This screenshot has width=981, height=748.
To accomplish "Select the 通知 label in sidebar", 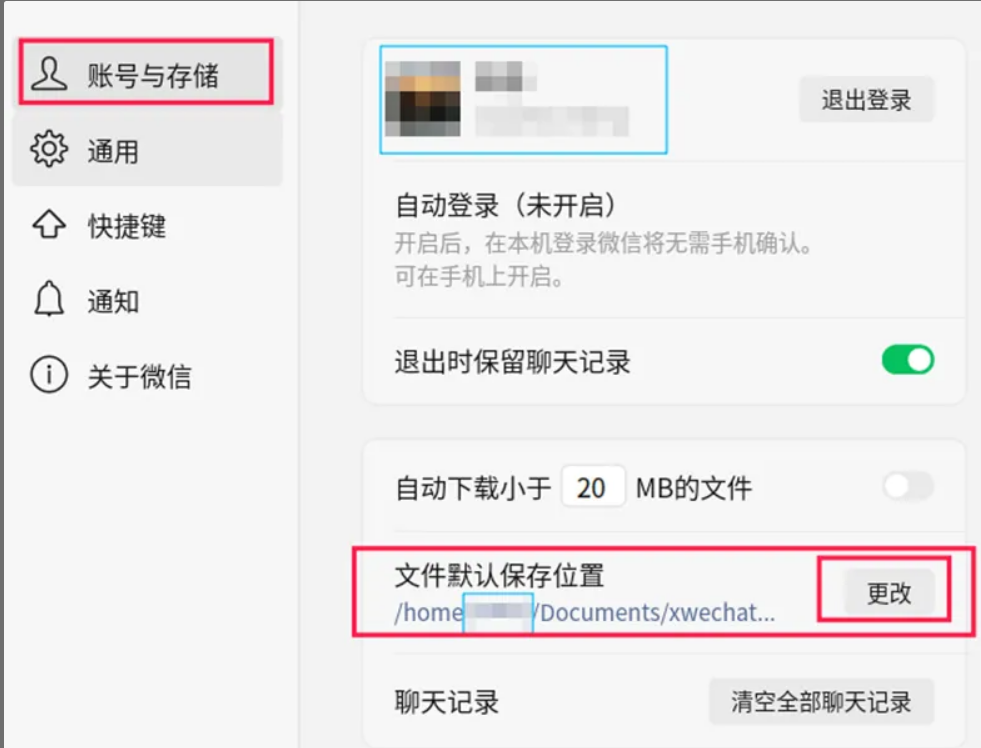I will click(x=113, y=301).
